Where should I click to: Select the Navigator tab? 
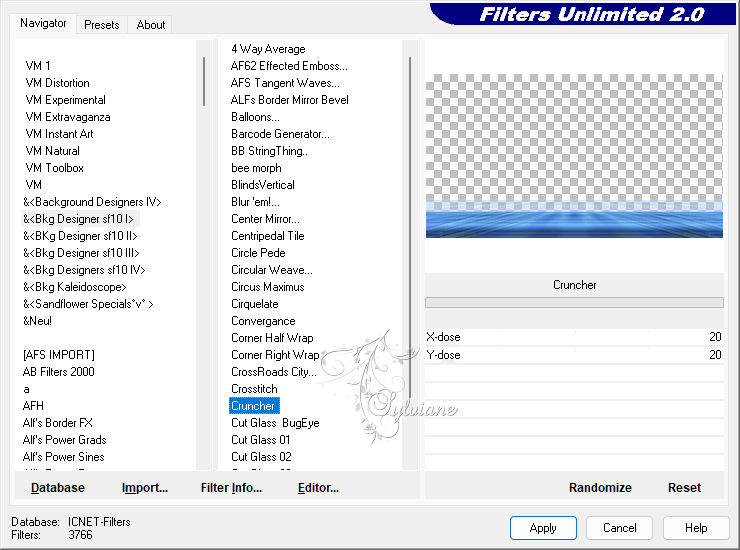click(x=43, y=23)
